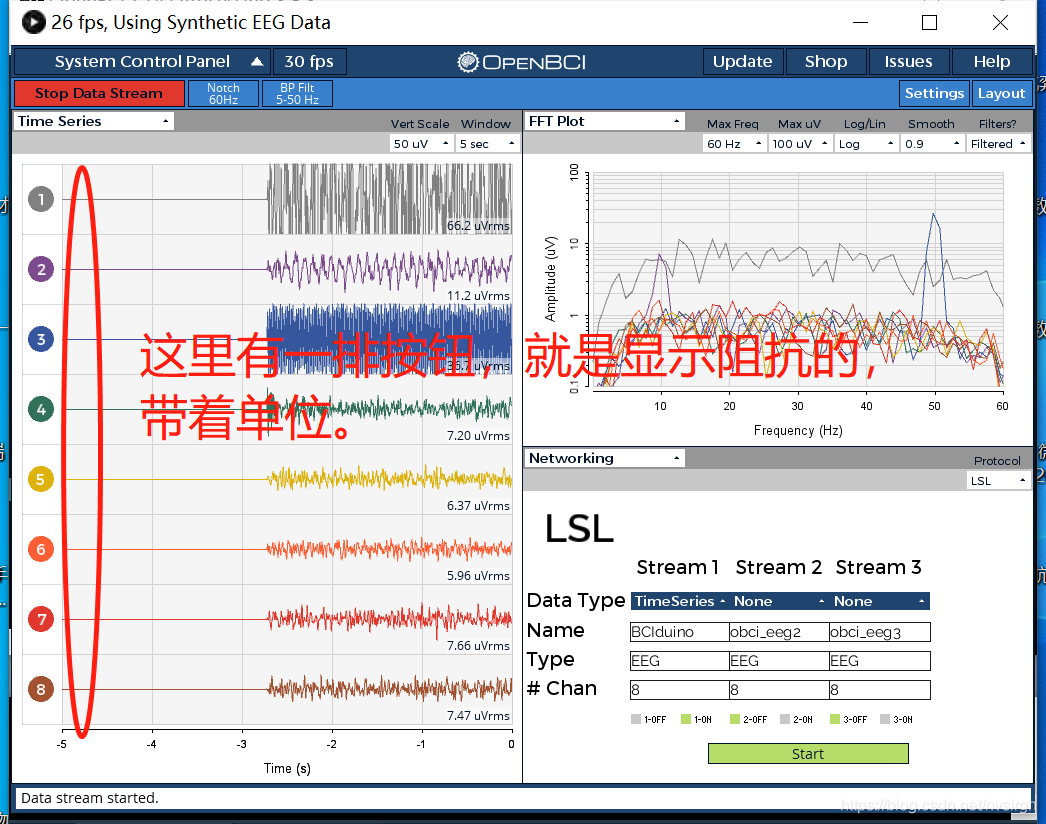Viewport: 1046px width, 824px height.
Task: Click the green Start networking button
Action: click(x=808, y=754)
